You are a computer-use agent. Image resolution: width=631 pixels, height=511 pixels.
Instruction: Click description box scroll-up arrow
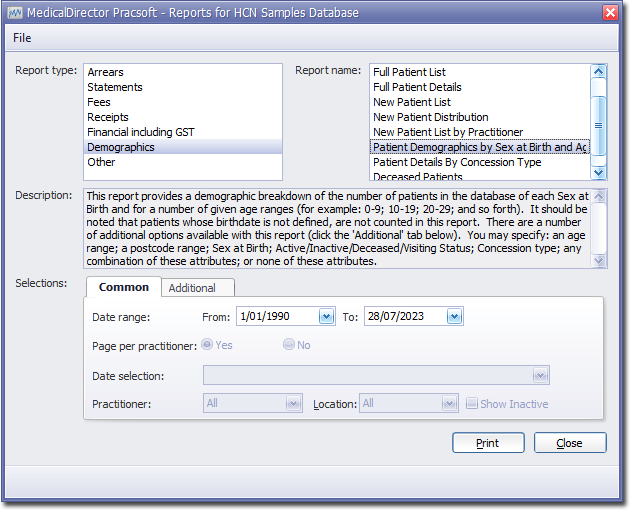click(598, 196)
